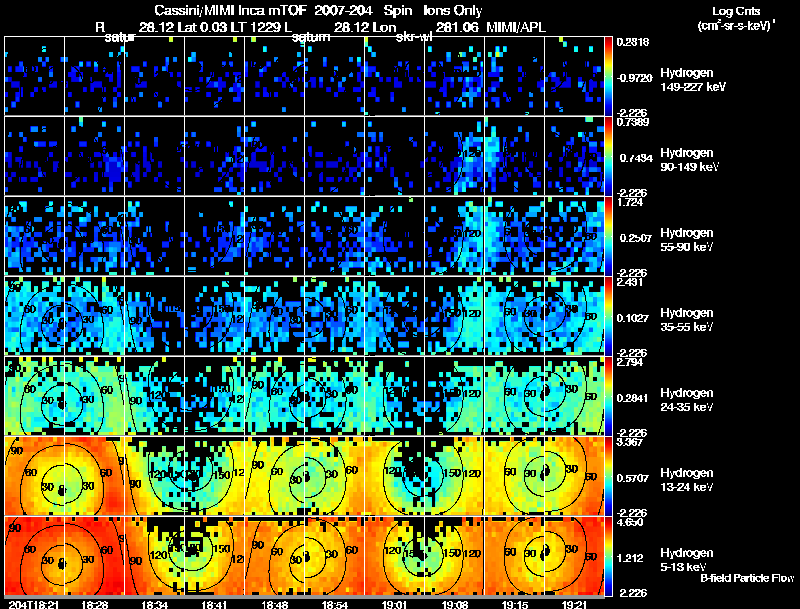Click the '0.7389' color scale value
The width and height of the screenshot is (800, 609).
(633, 122)
